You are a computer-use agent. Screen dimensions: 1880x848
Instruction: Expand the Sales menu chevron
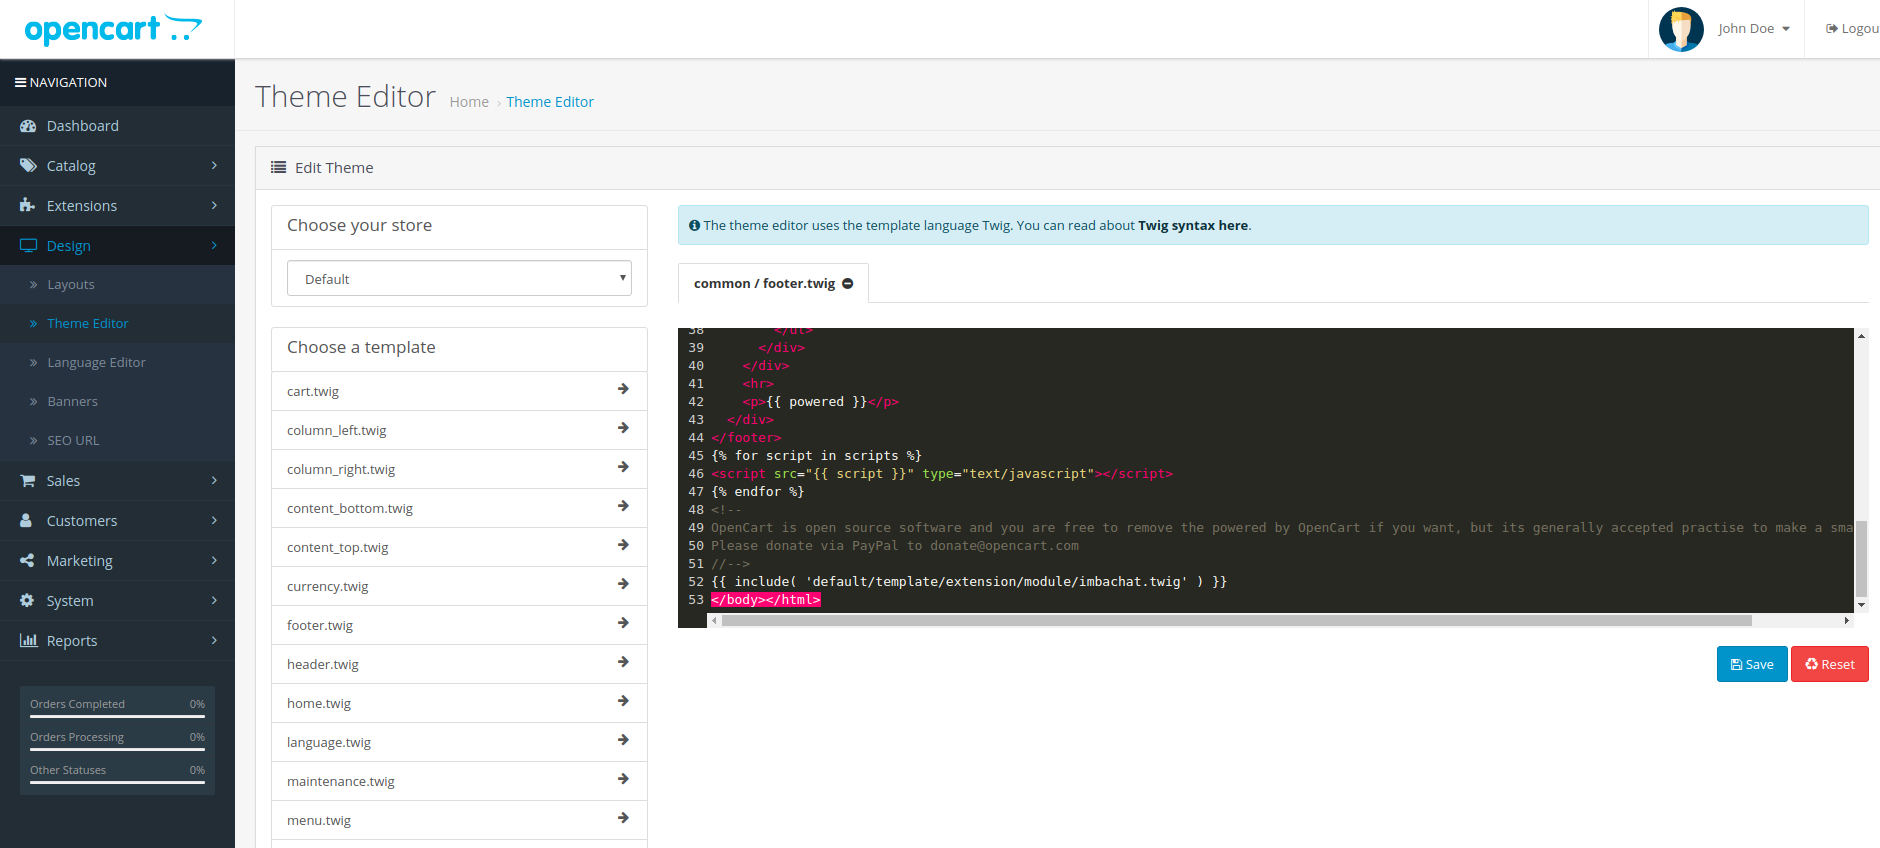tap(214, 481)
